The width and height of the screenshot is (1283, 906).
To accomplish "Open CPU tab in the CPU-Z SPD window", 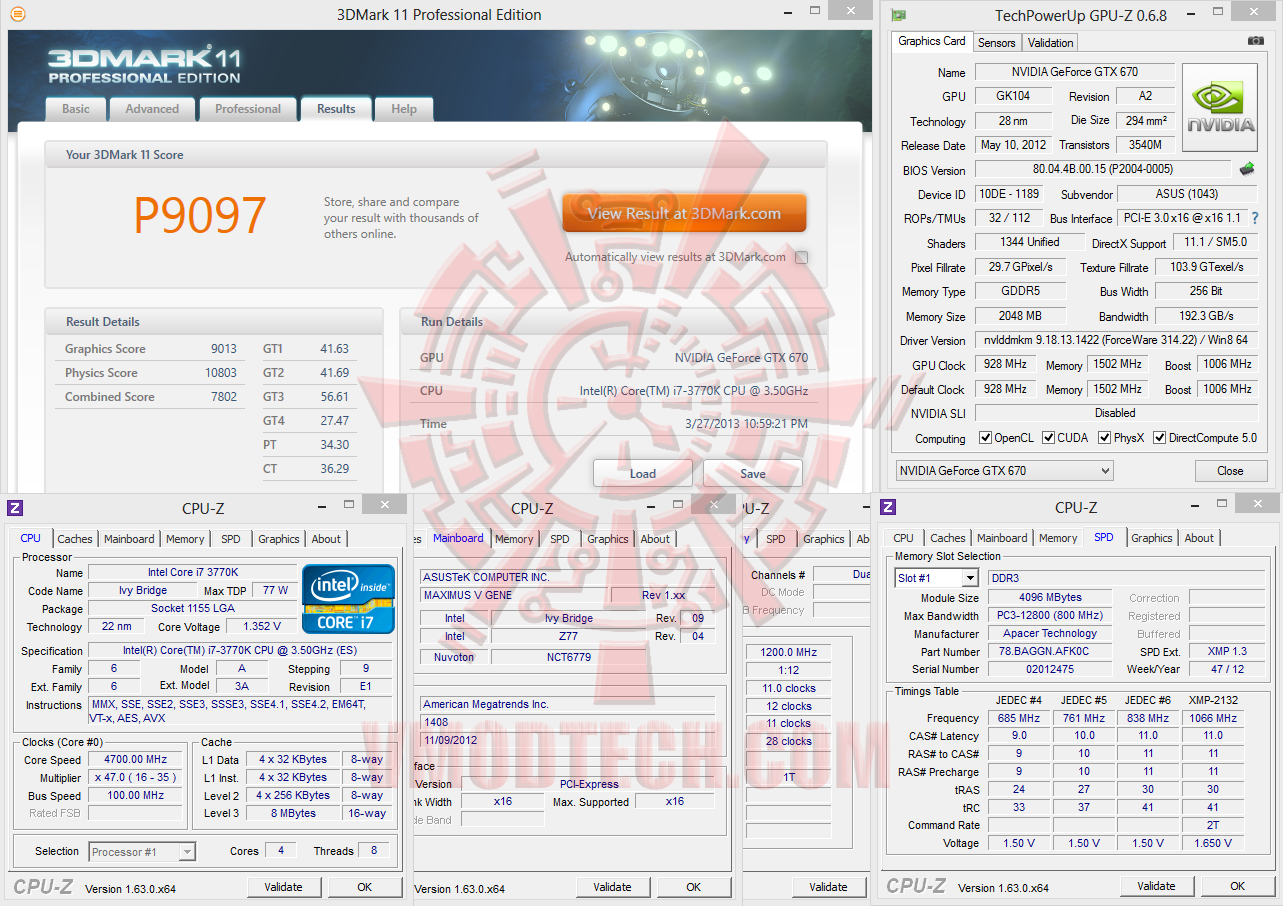I will click(904, 538).
